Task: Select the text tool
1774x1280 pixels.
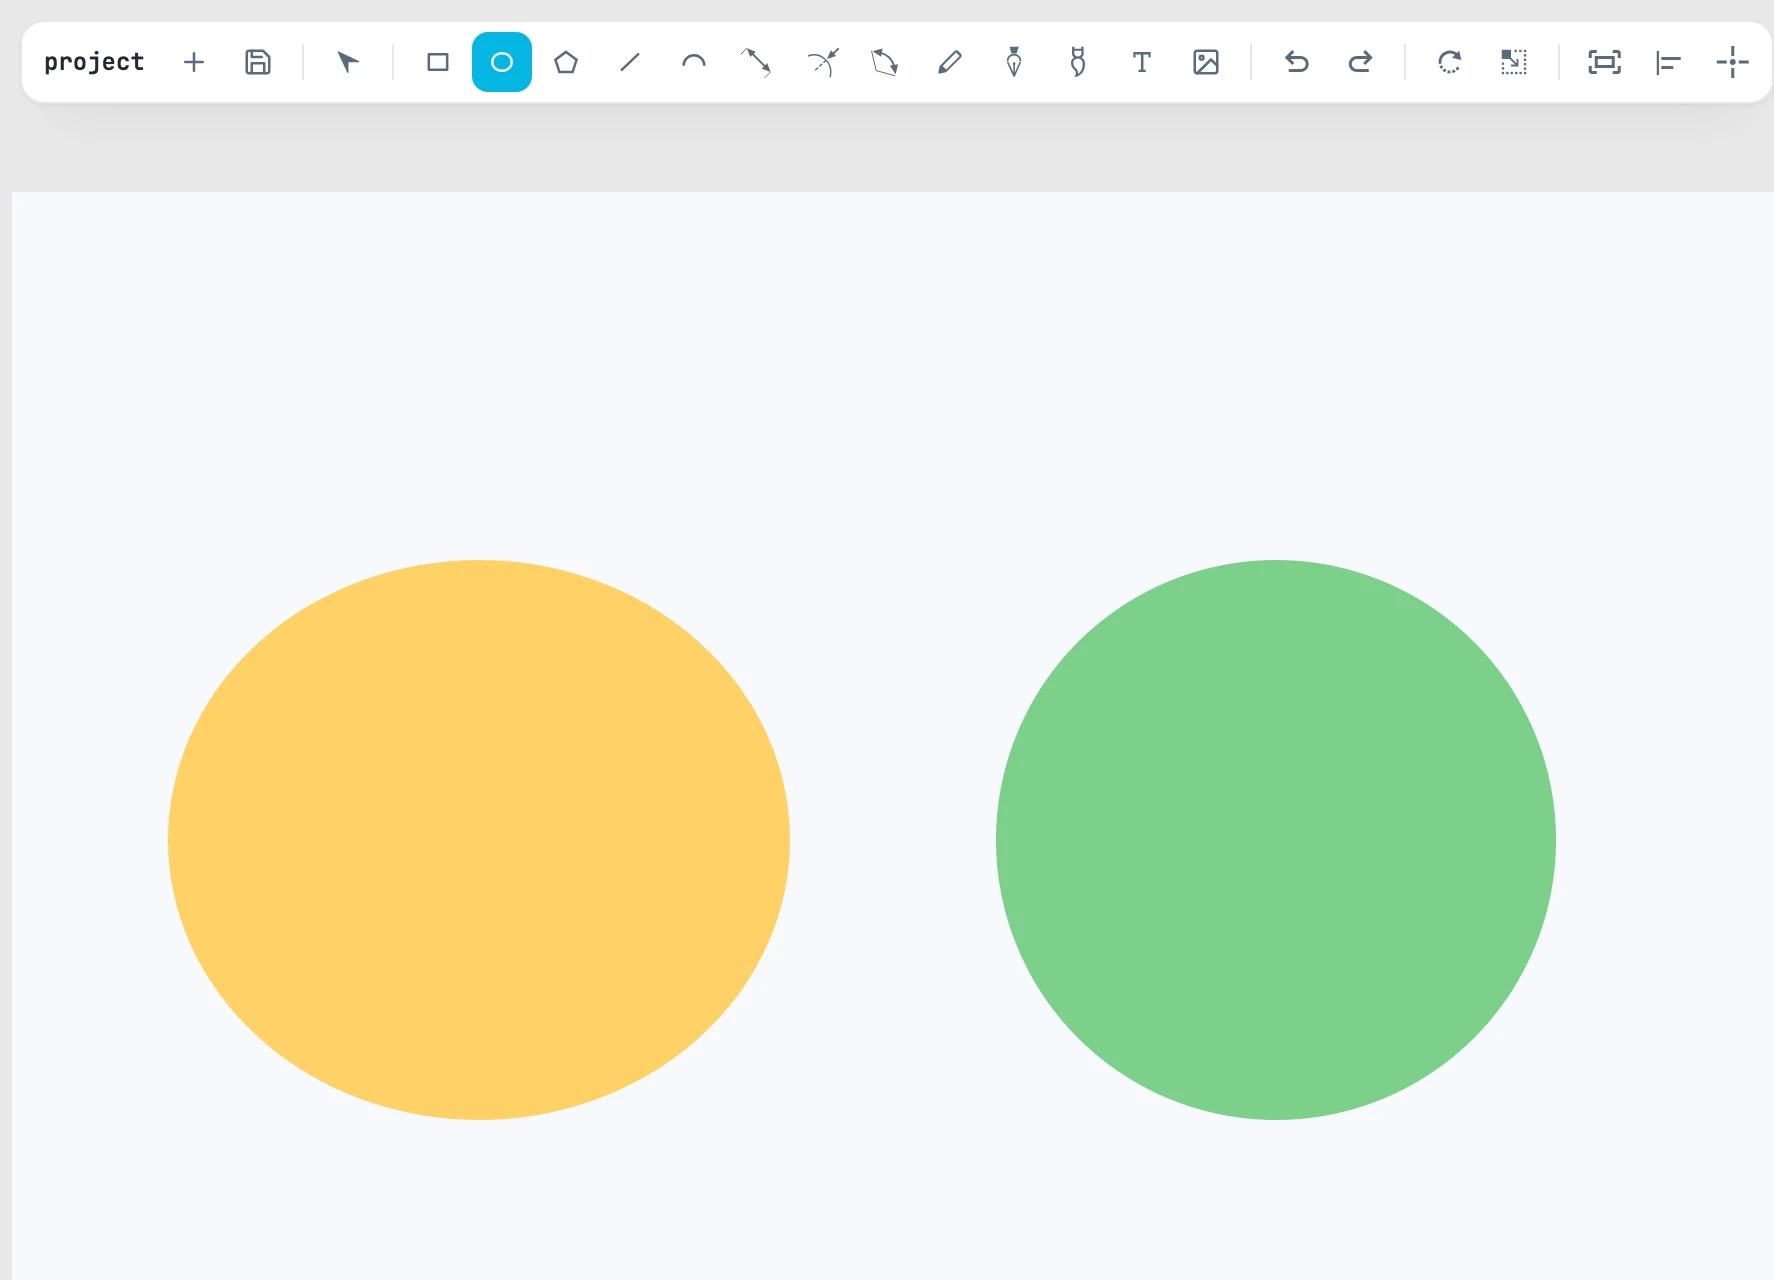Action: coord(1142,62)
